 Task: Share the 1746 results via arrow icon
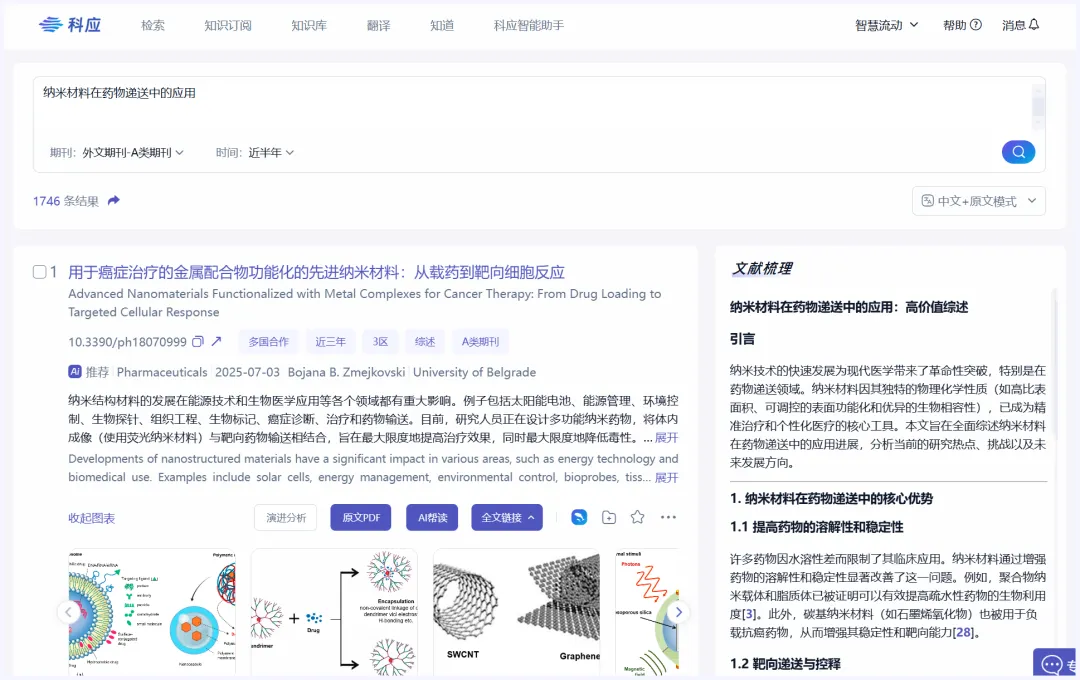click(114, 200)
